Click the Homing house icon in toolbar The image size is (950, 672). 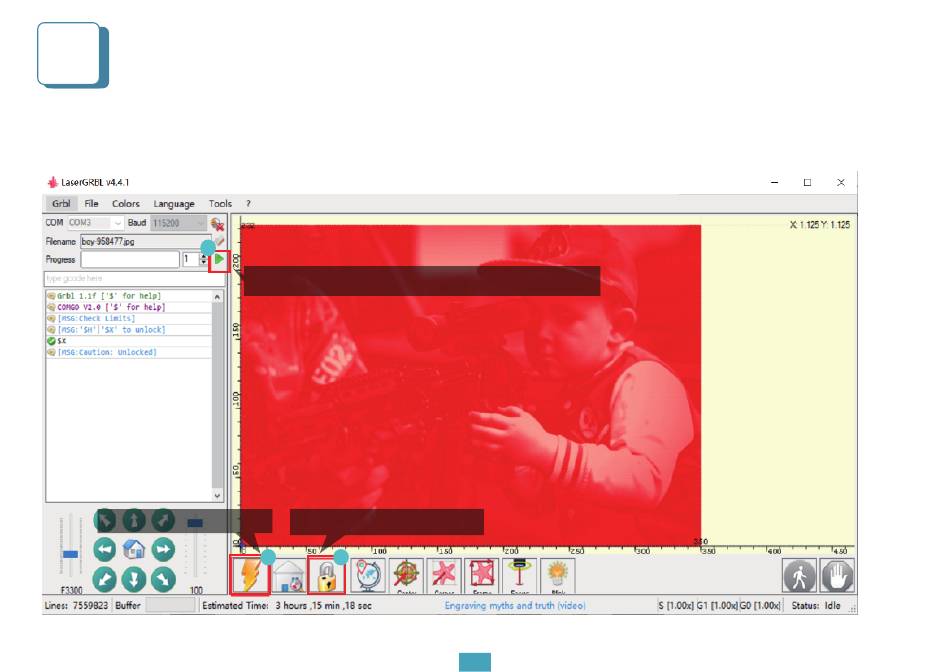(288, 577)
